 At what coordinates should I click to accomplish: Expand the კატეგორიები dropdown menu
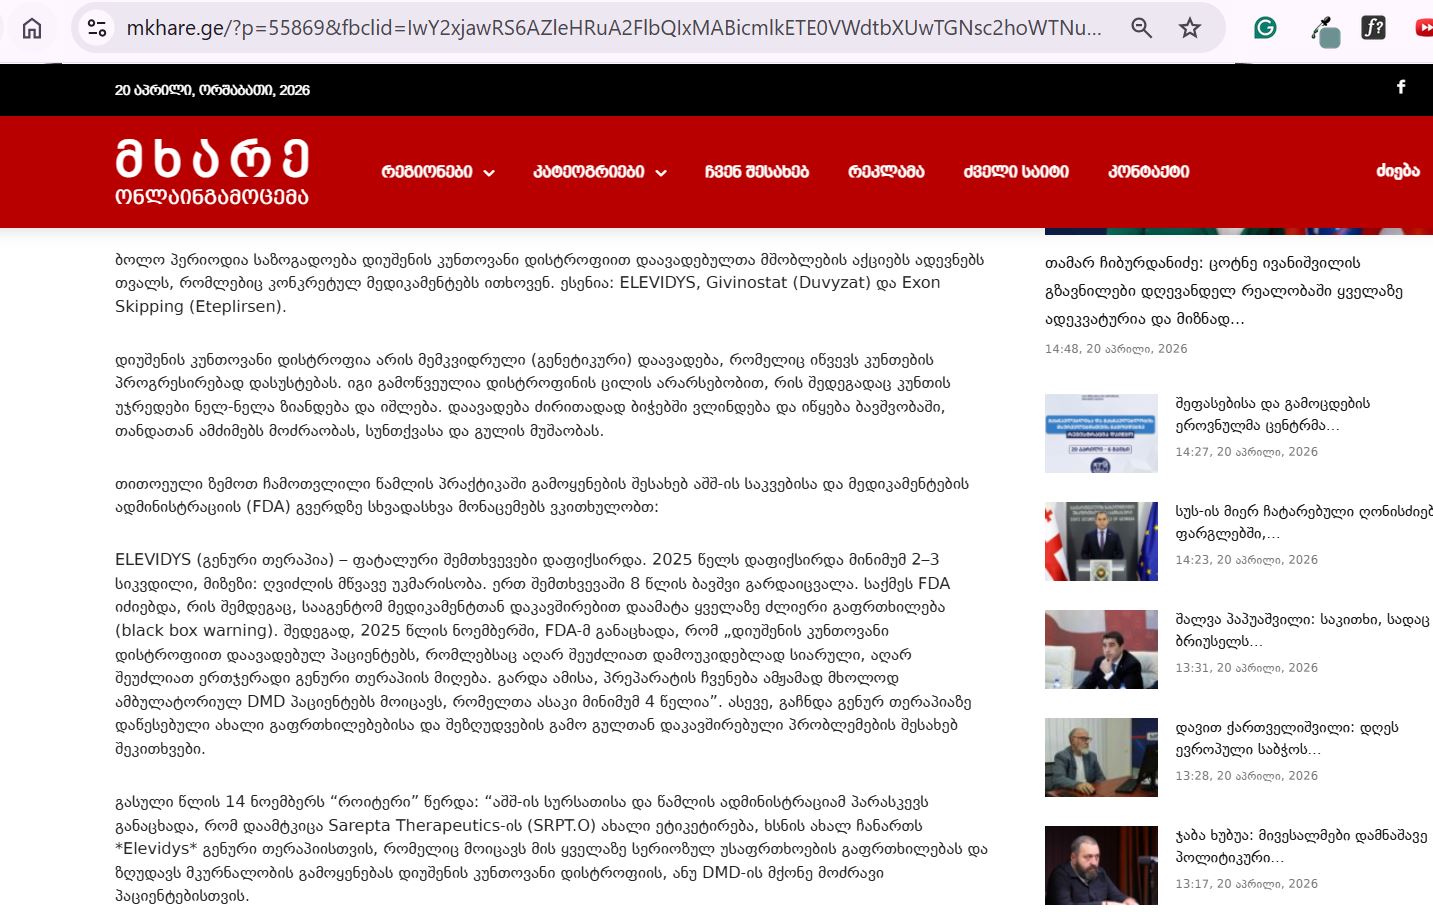coord(600,172)
